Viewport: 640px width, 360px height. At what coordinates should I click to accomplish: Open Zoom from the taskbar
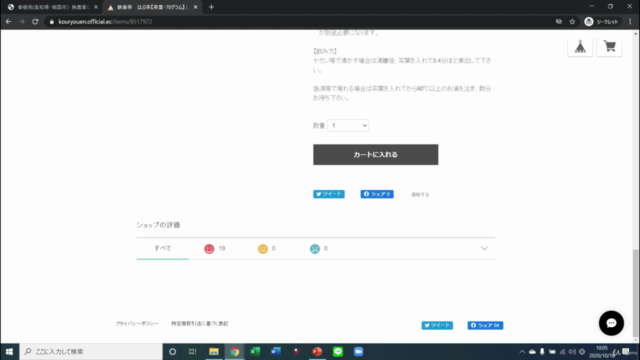coord(358,351)
